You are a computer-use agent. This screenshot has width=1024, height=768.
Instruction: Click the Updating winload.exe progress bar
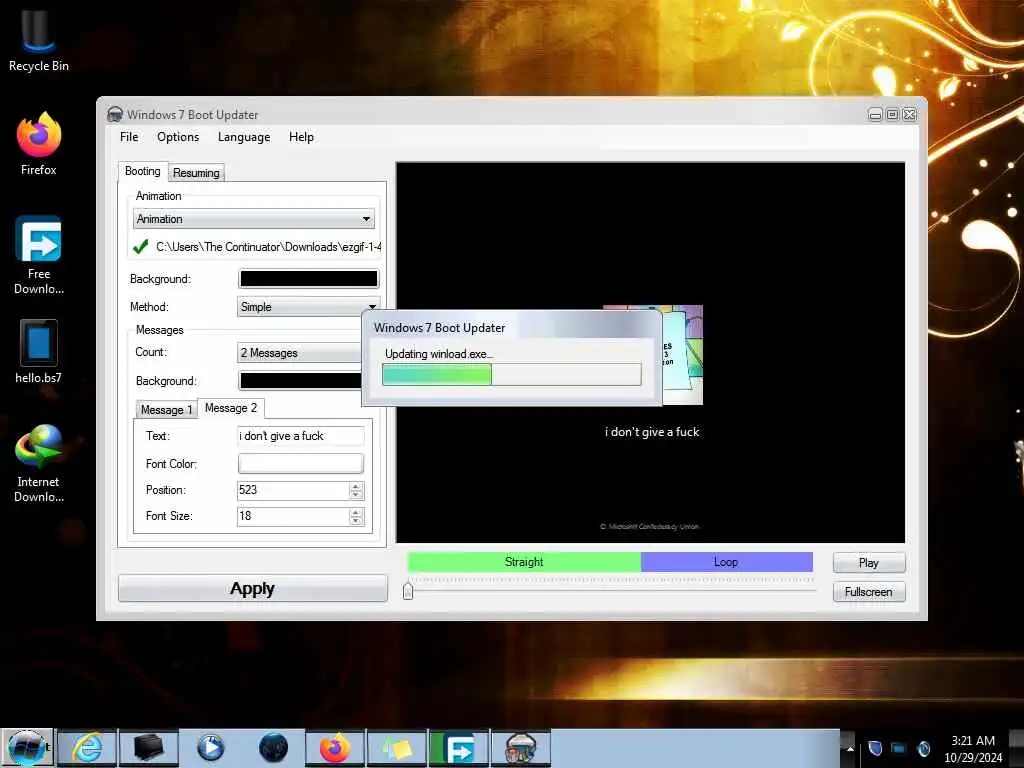511,375
